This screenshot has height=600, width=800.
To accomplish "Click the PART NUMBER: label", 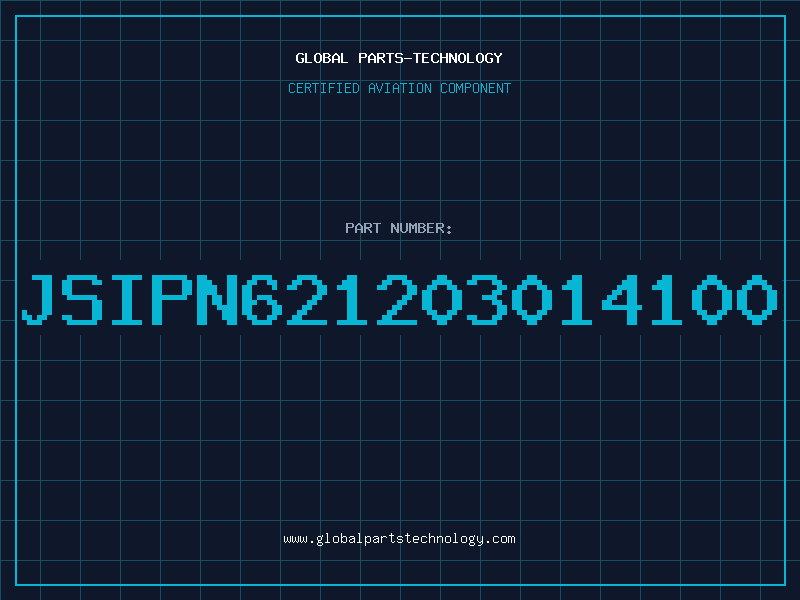I will (399, 228).
